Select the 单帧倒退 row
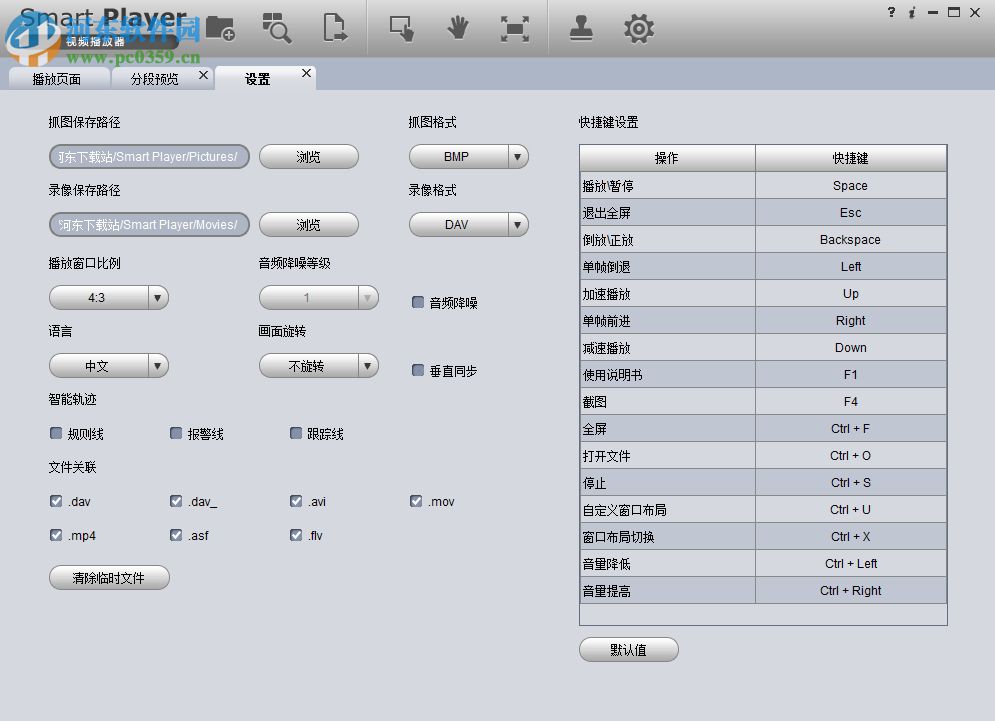The height and width of the screenshot is (721, 995). point(763,267)
